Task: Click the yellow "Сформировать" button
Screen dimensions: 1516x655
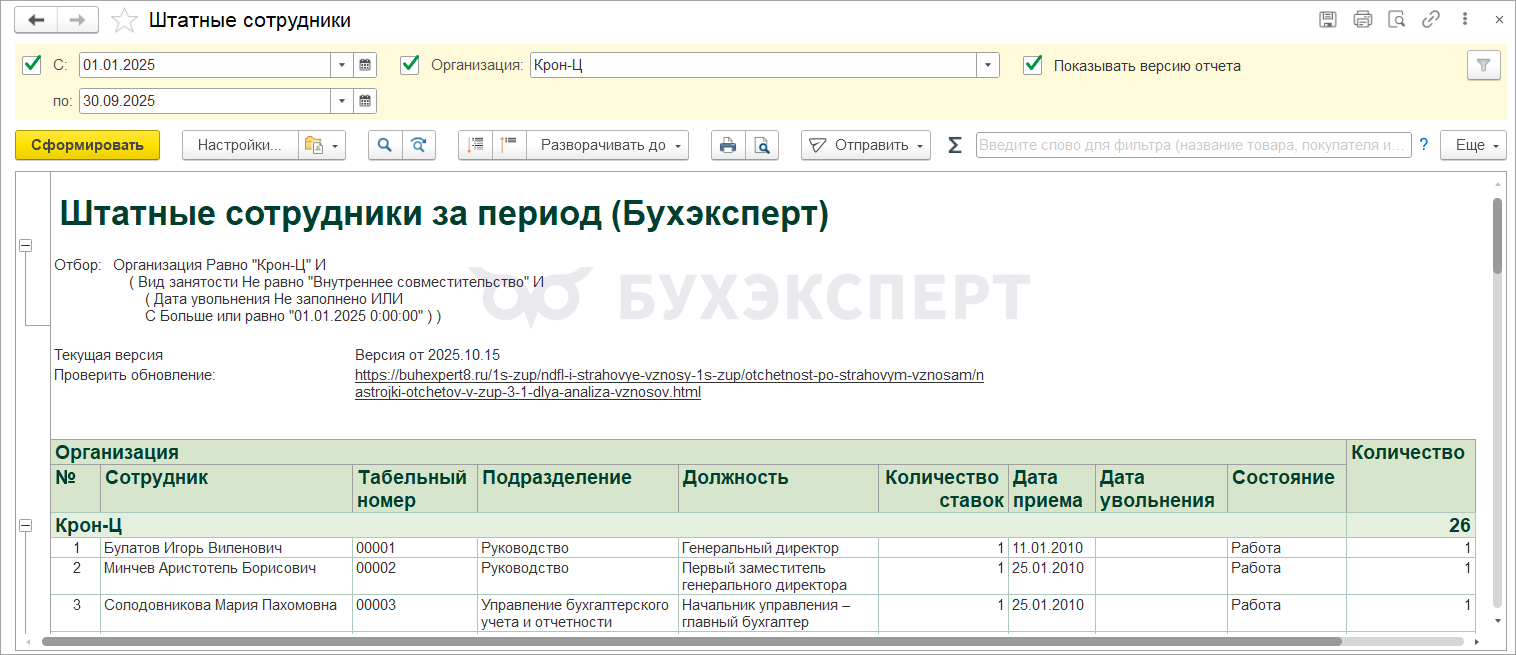Action: [87, 145]
